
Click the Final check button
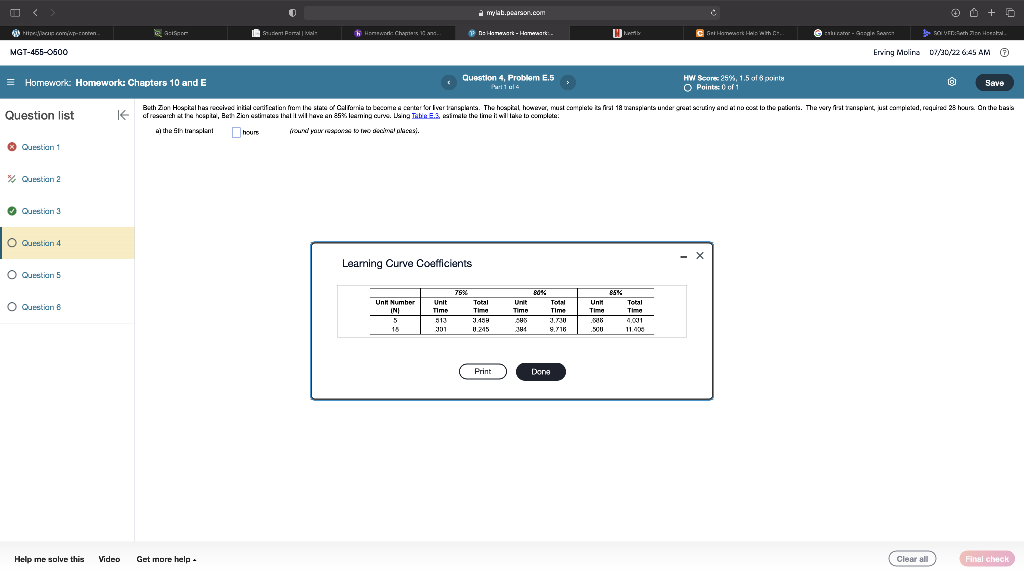pos(987,559)
